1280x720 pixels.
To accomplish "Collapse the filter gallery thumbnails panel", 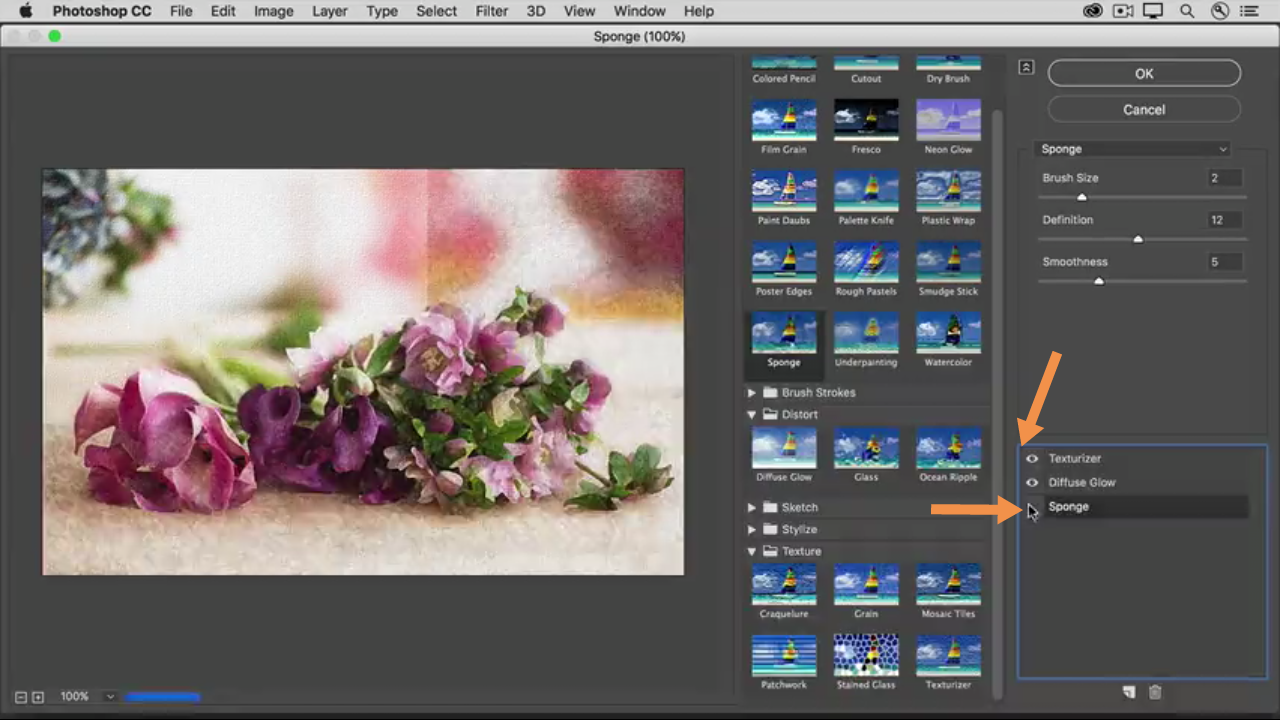I will [x=1026, y=67].
